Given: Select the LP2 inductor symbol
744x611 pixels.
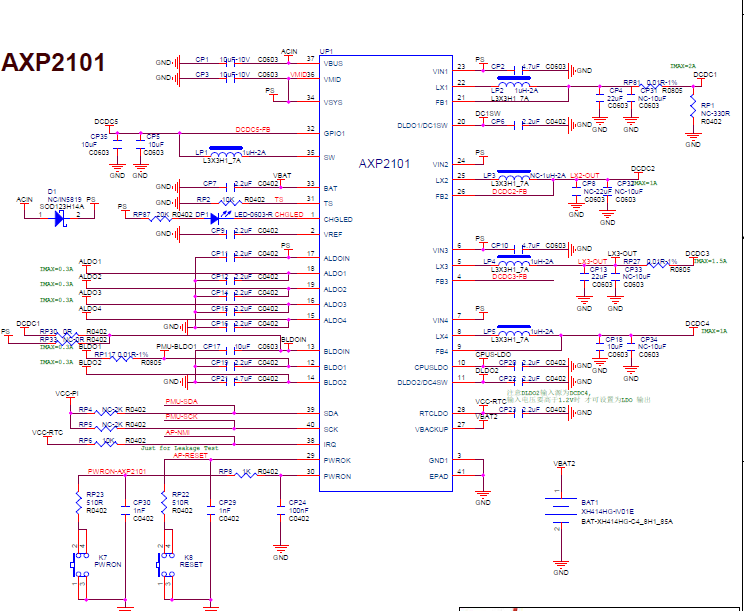Looking at the screenshot, I should (513, 83).
